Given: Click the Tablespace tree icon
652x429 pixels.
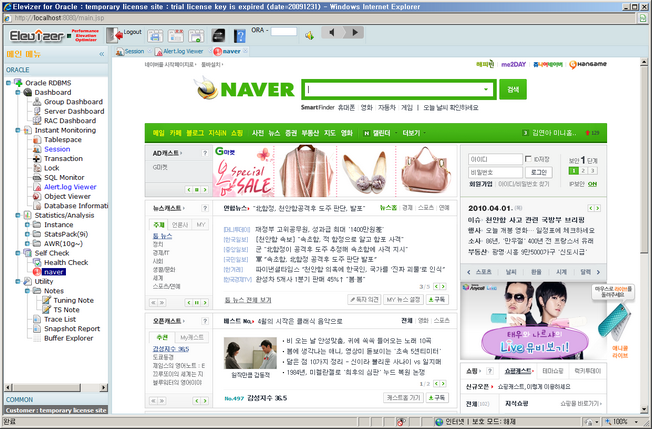Looking at the screenshot, I should [37, 140].
